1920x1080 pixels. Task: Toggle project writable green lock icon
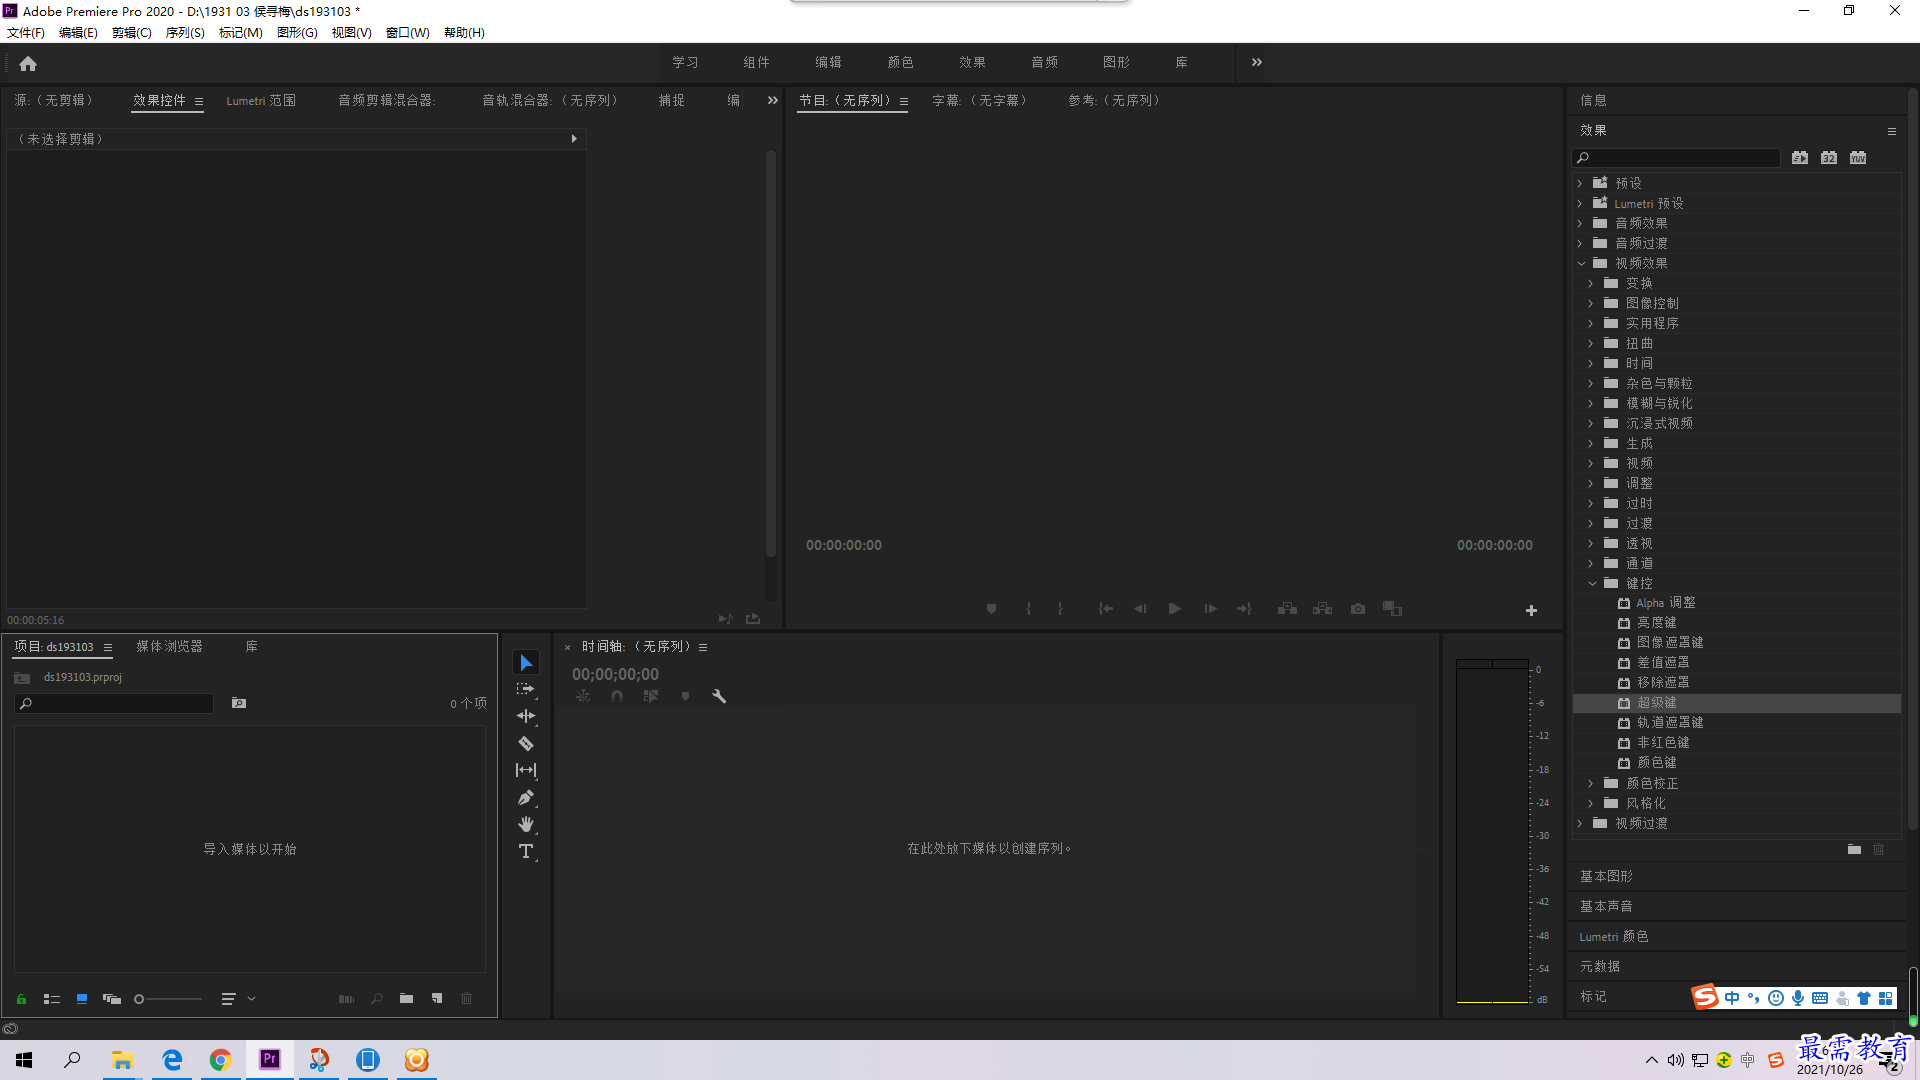[21, 998]
